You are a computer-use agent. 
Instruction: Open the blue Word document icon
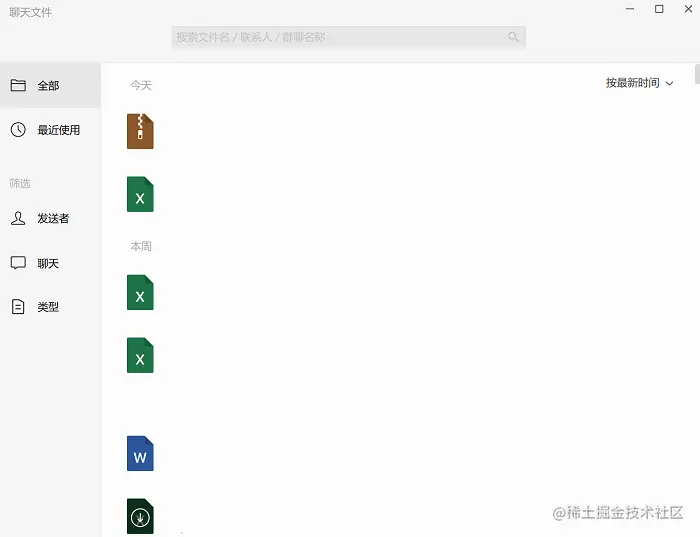140,453
